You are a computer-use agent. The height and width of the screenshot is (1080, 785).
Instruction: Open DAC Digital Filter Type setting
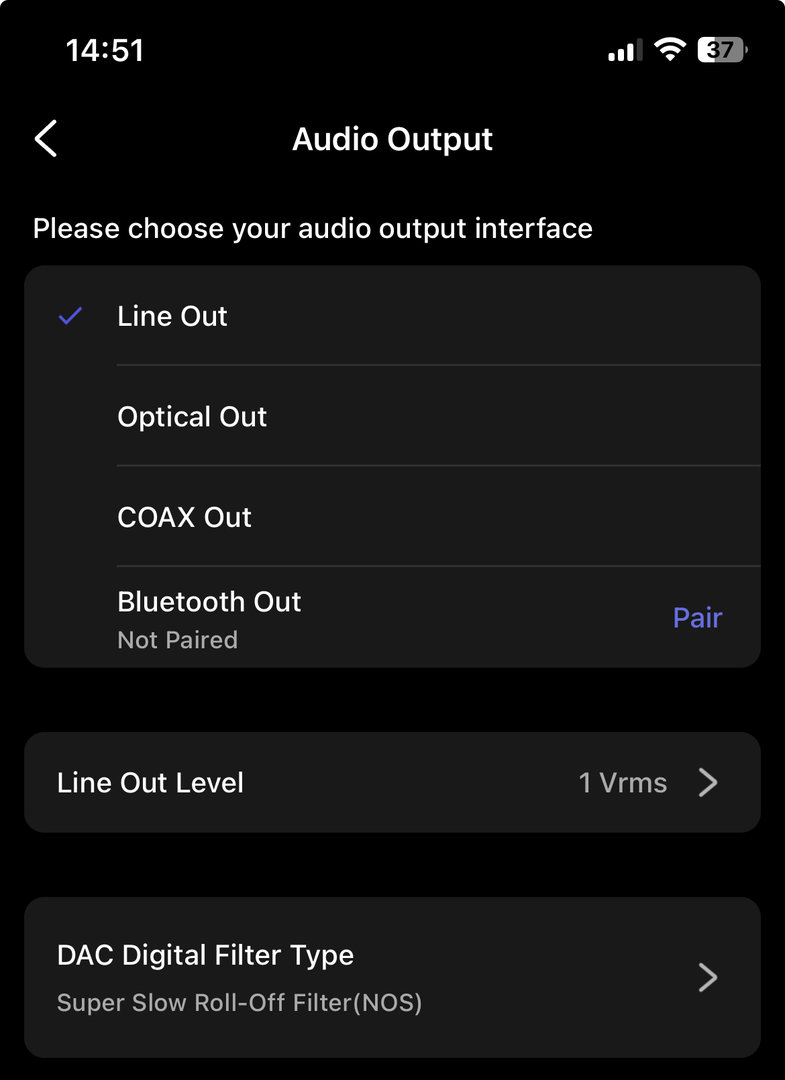click(205, 955)
